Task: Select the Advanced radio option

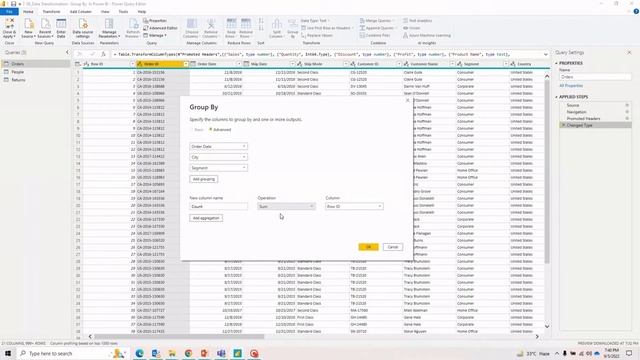Action: coord(220,129)
